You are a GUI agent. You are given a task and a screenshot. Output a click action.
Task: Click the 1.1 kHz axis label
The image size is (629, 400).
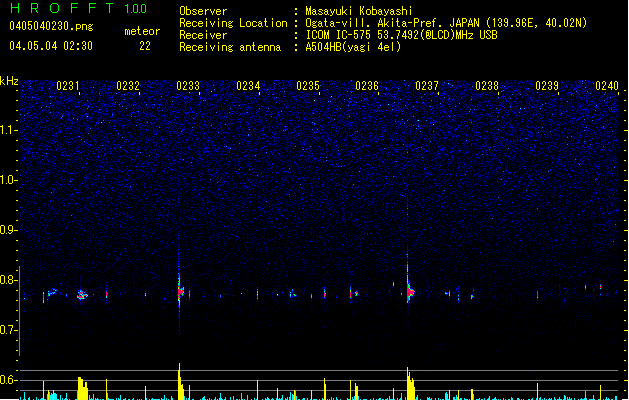8,130
